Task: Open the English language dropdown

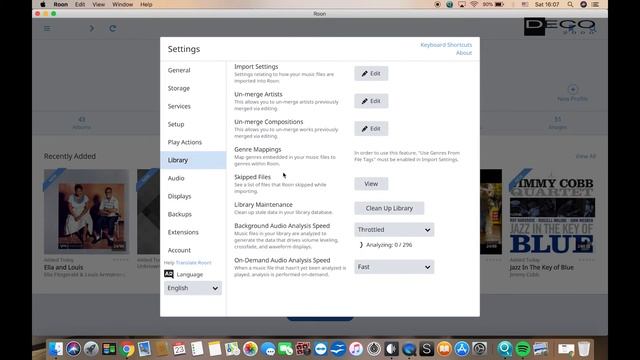Action: [x=193, y=288]
